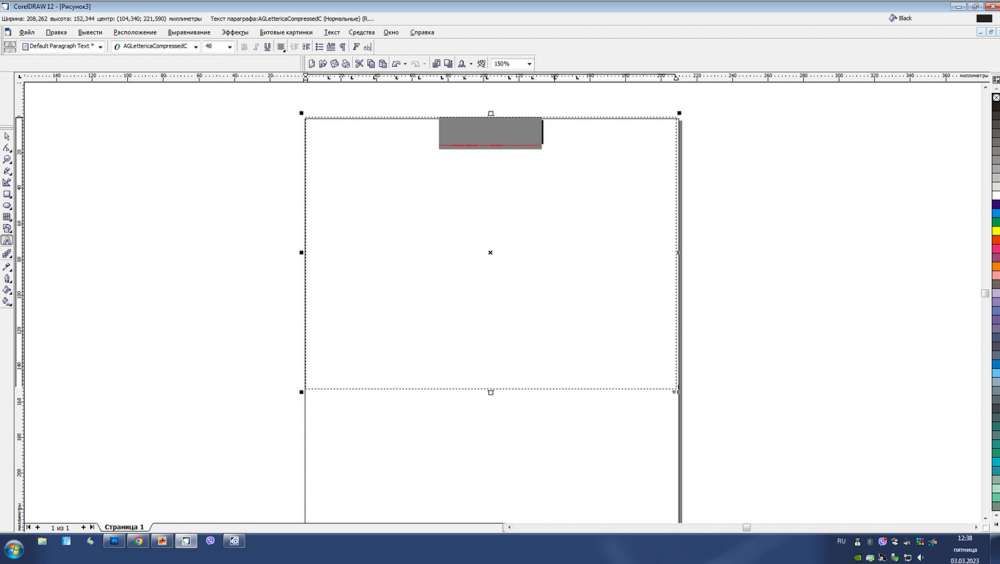Click the Print icon in toolbar

coord(345,64)
